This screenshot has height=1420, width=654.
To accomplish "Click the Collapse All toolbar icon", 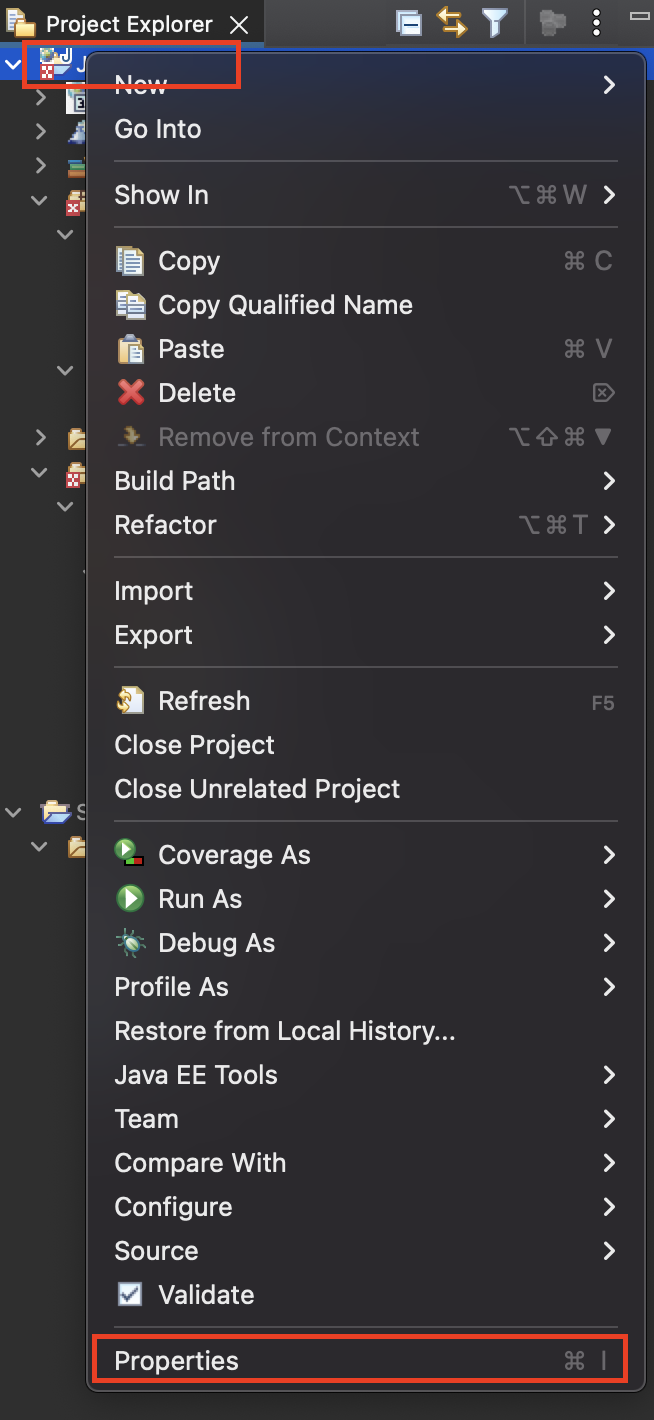I will 409,23.
